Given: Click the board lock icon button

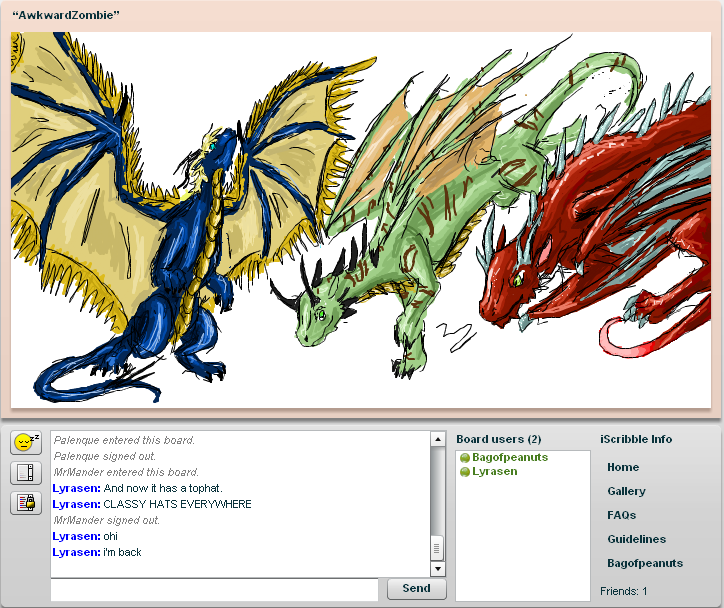Looking at the screenshot, I should point(25,503).
